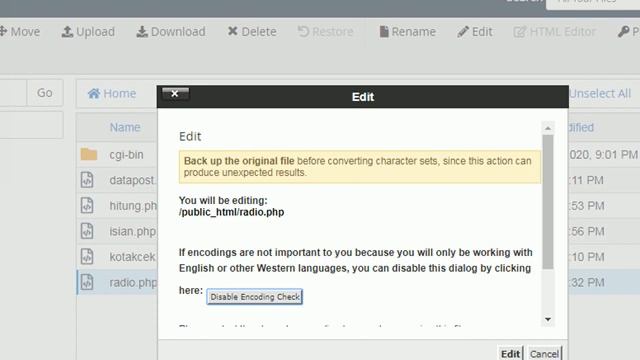Click the yellow backup warning notice

click(360, 167)
